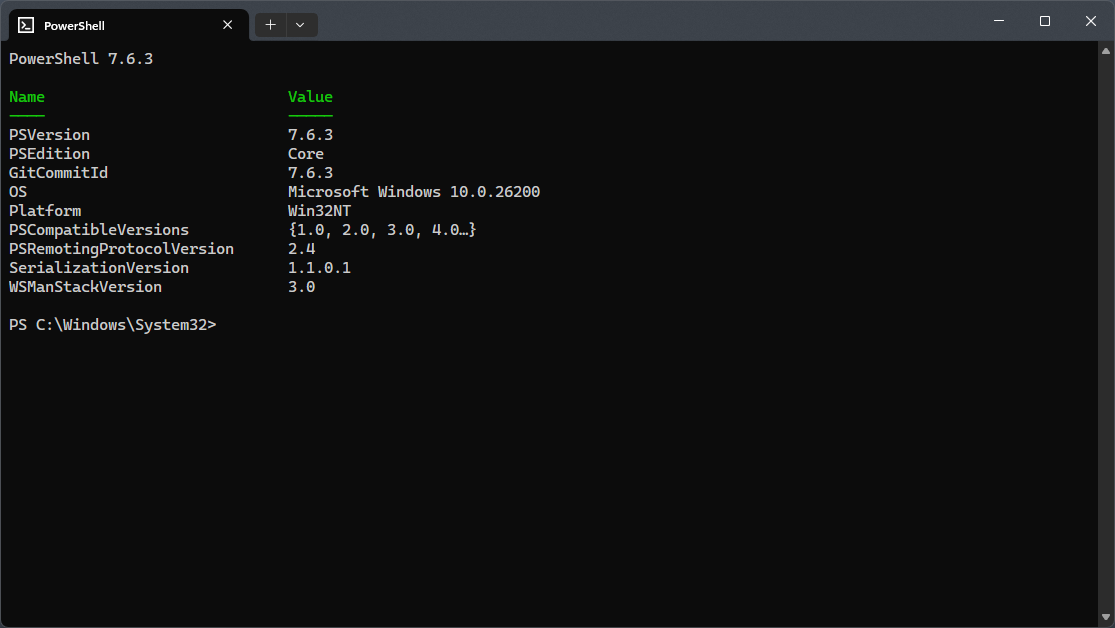Click the PowerShell terminal icon in tab

(x=26, y=26)
